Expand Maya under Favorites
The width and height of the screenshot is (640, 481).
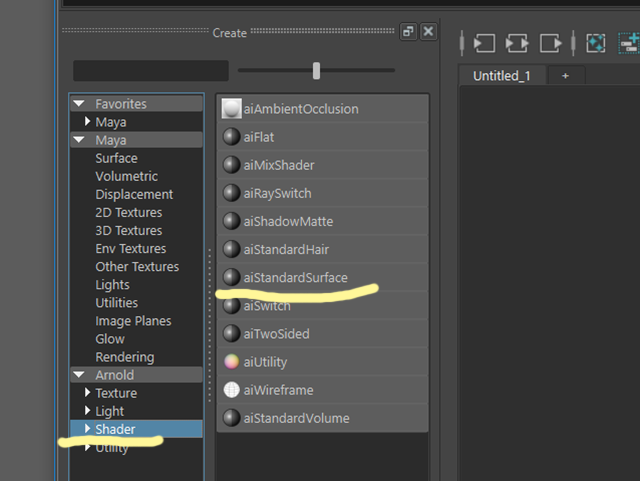[87, 121]
